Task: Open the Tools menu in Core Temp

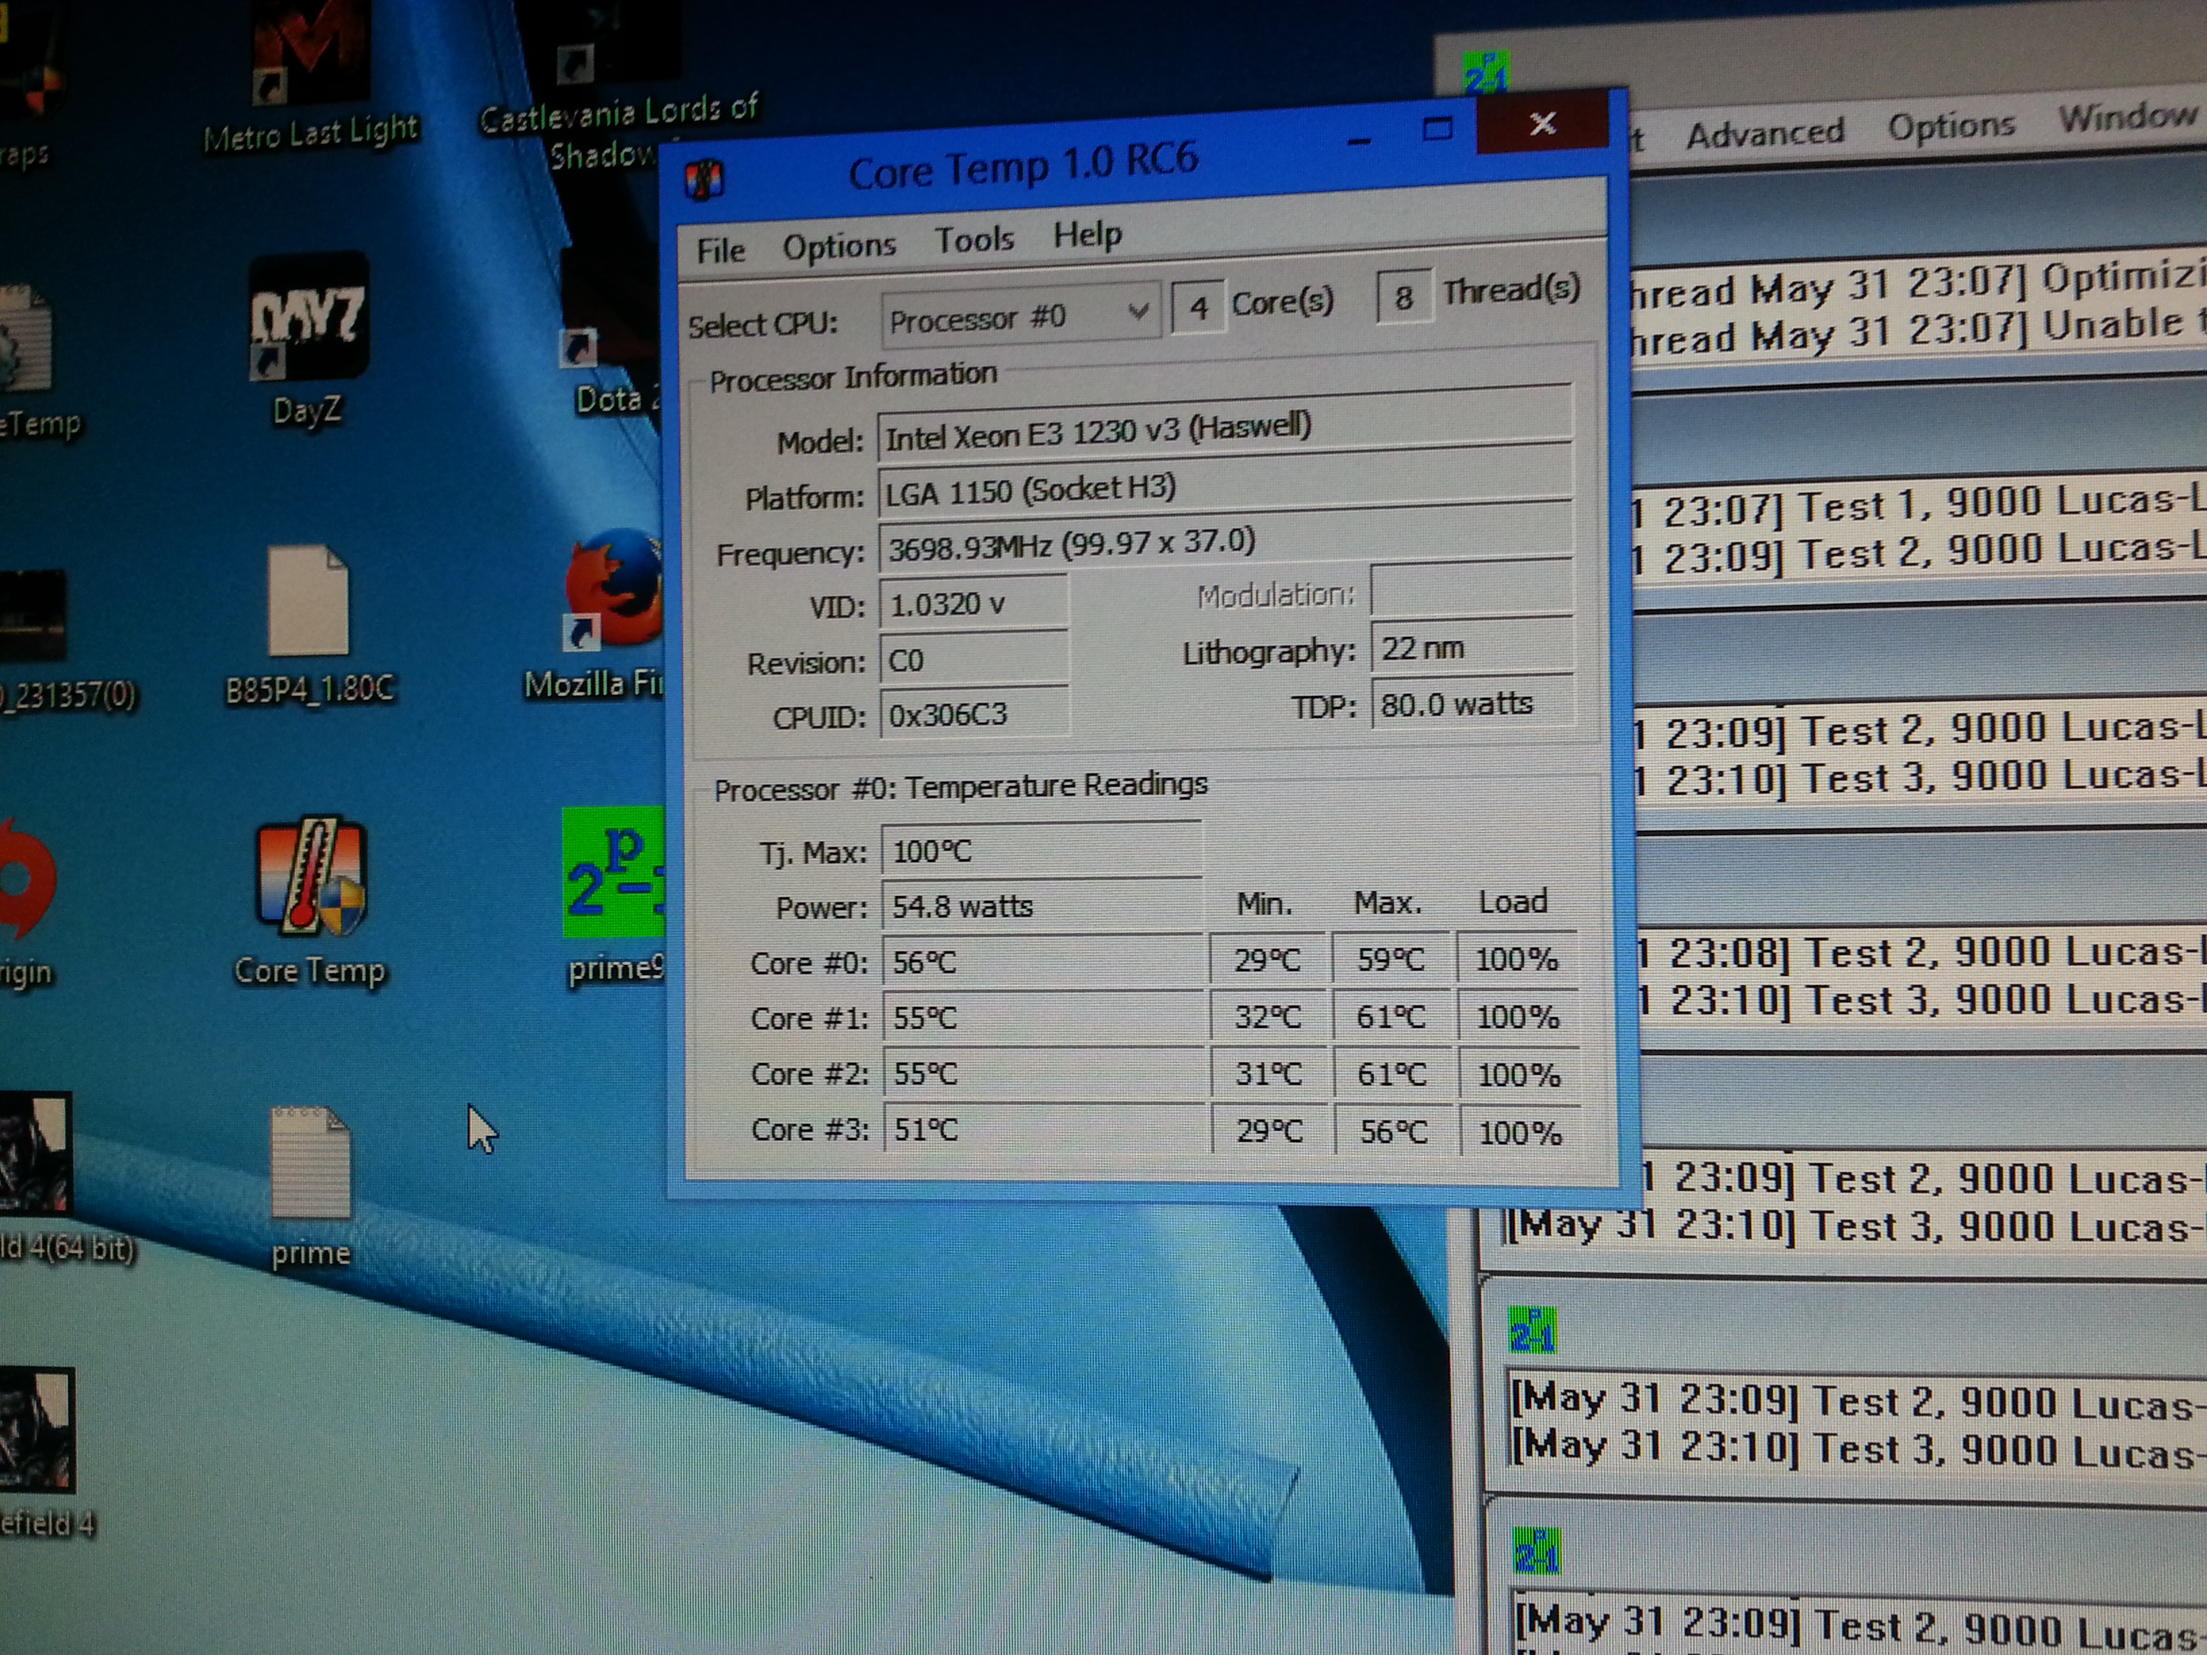Action: [x=974, y=240]
